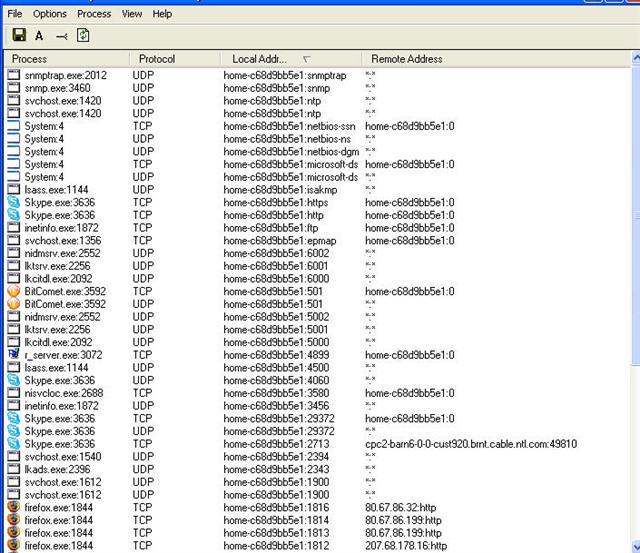Viewport: 640px width, 553px height.
Task: Click BitComet icon in UDP 501 row
Action: click(x=13, y=304)
